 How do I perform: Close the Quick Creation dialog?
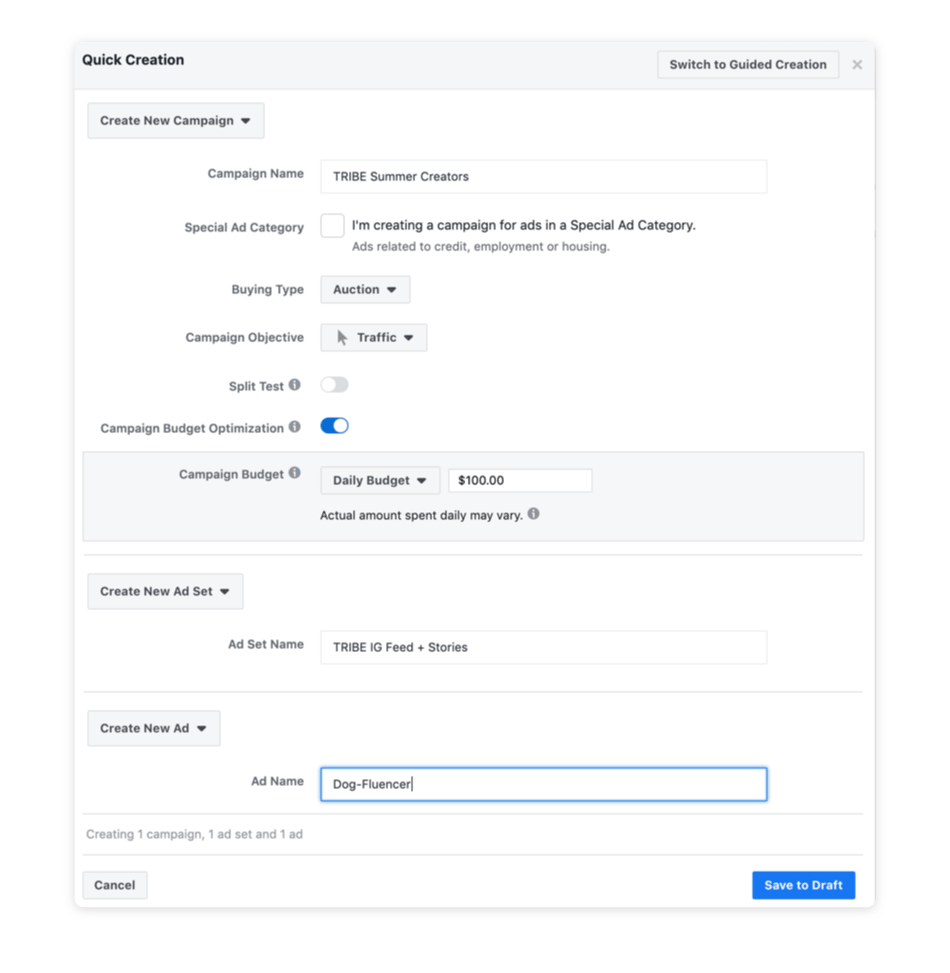pos(857,64)
